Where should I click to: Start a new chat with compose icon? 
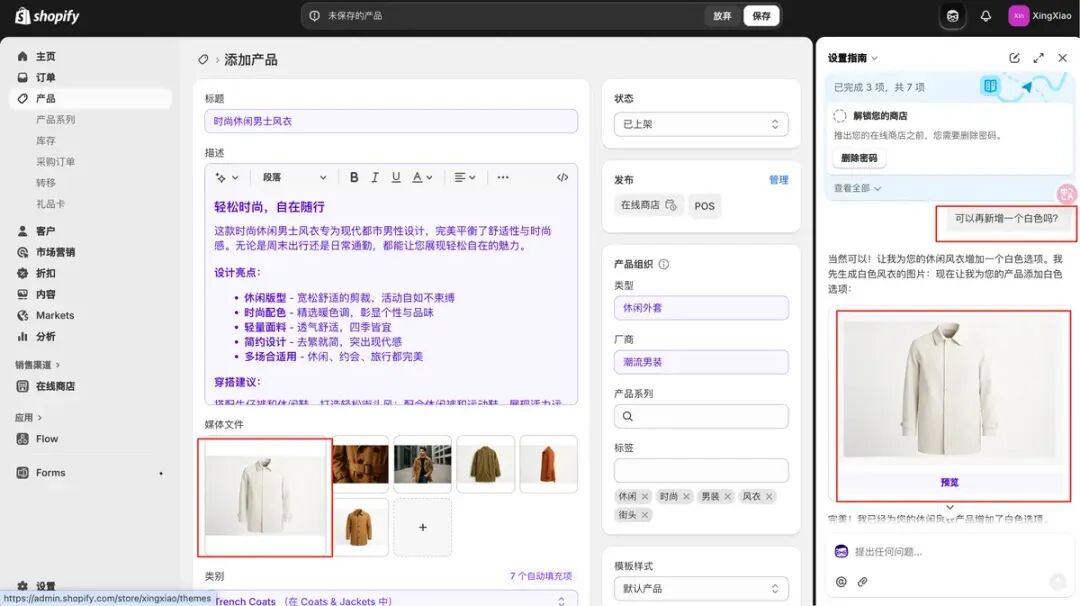(1014, 58)
